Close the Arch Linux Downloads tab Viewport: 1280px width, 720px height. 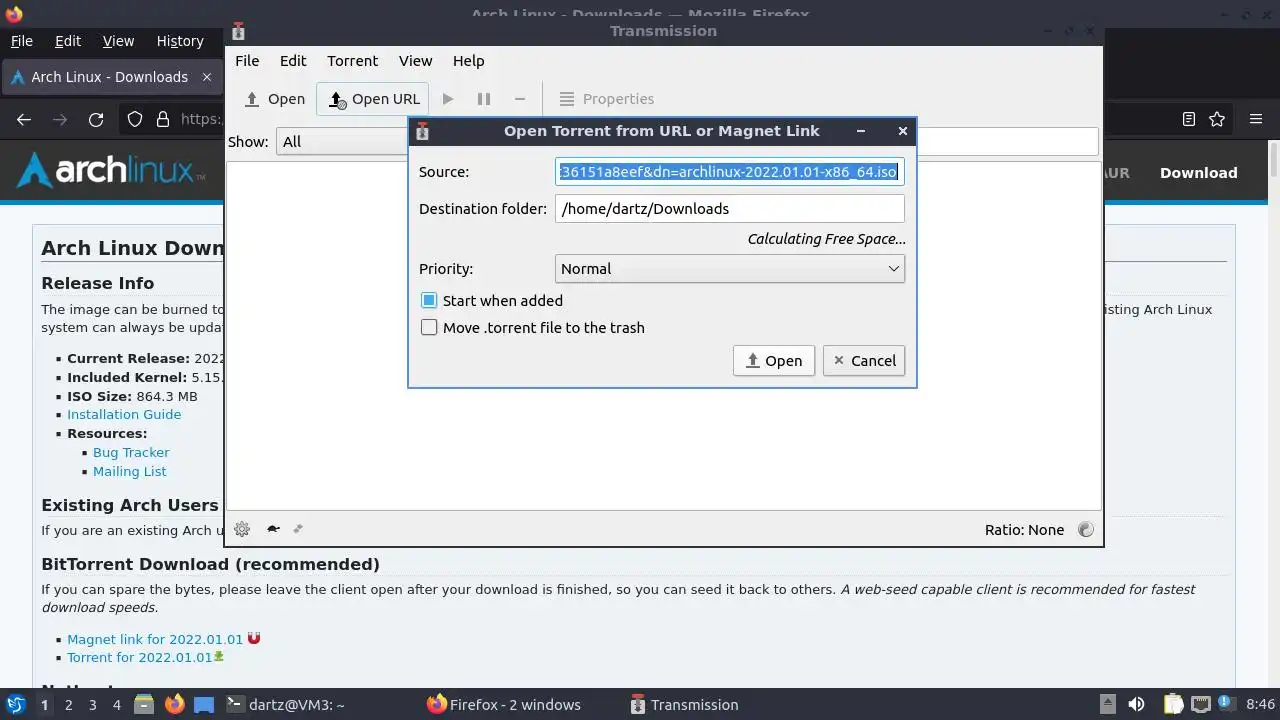(207, 77)
